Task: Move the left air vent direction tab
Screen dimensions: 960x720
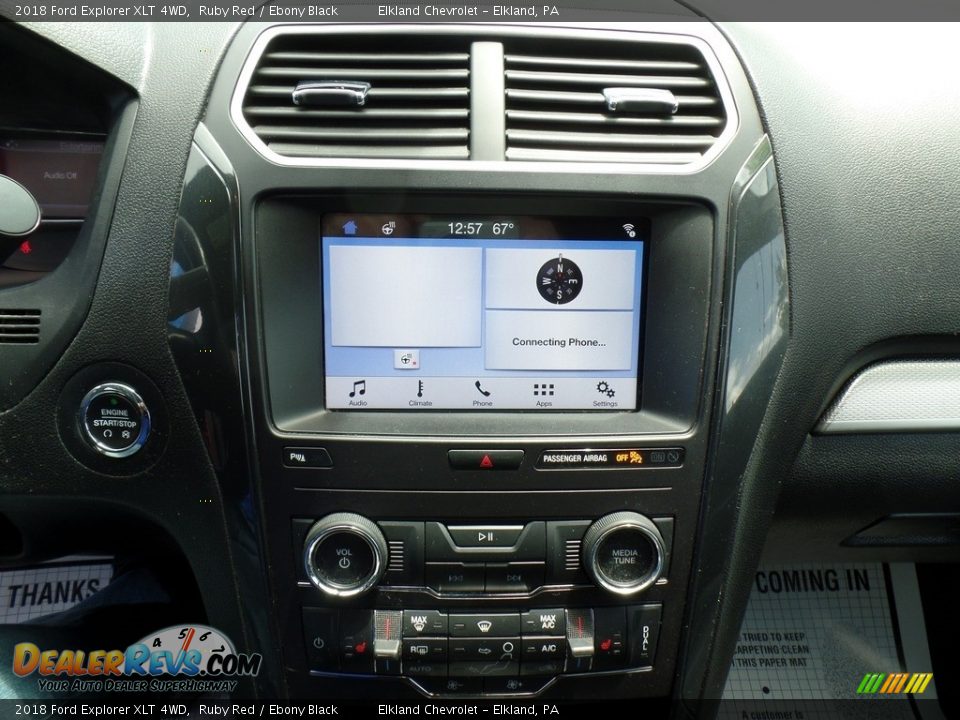Action: (331, 93)
